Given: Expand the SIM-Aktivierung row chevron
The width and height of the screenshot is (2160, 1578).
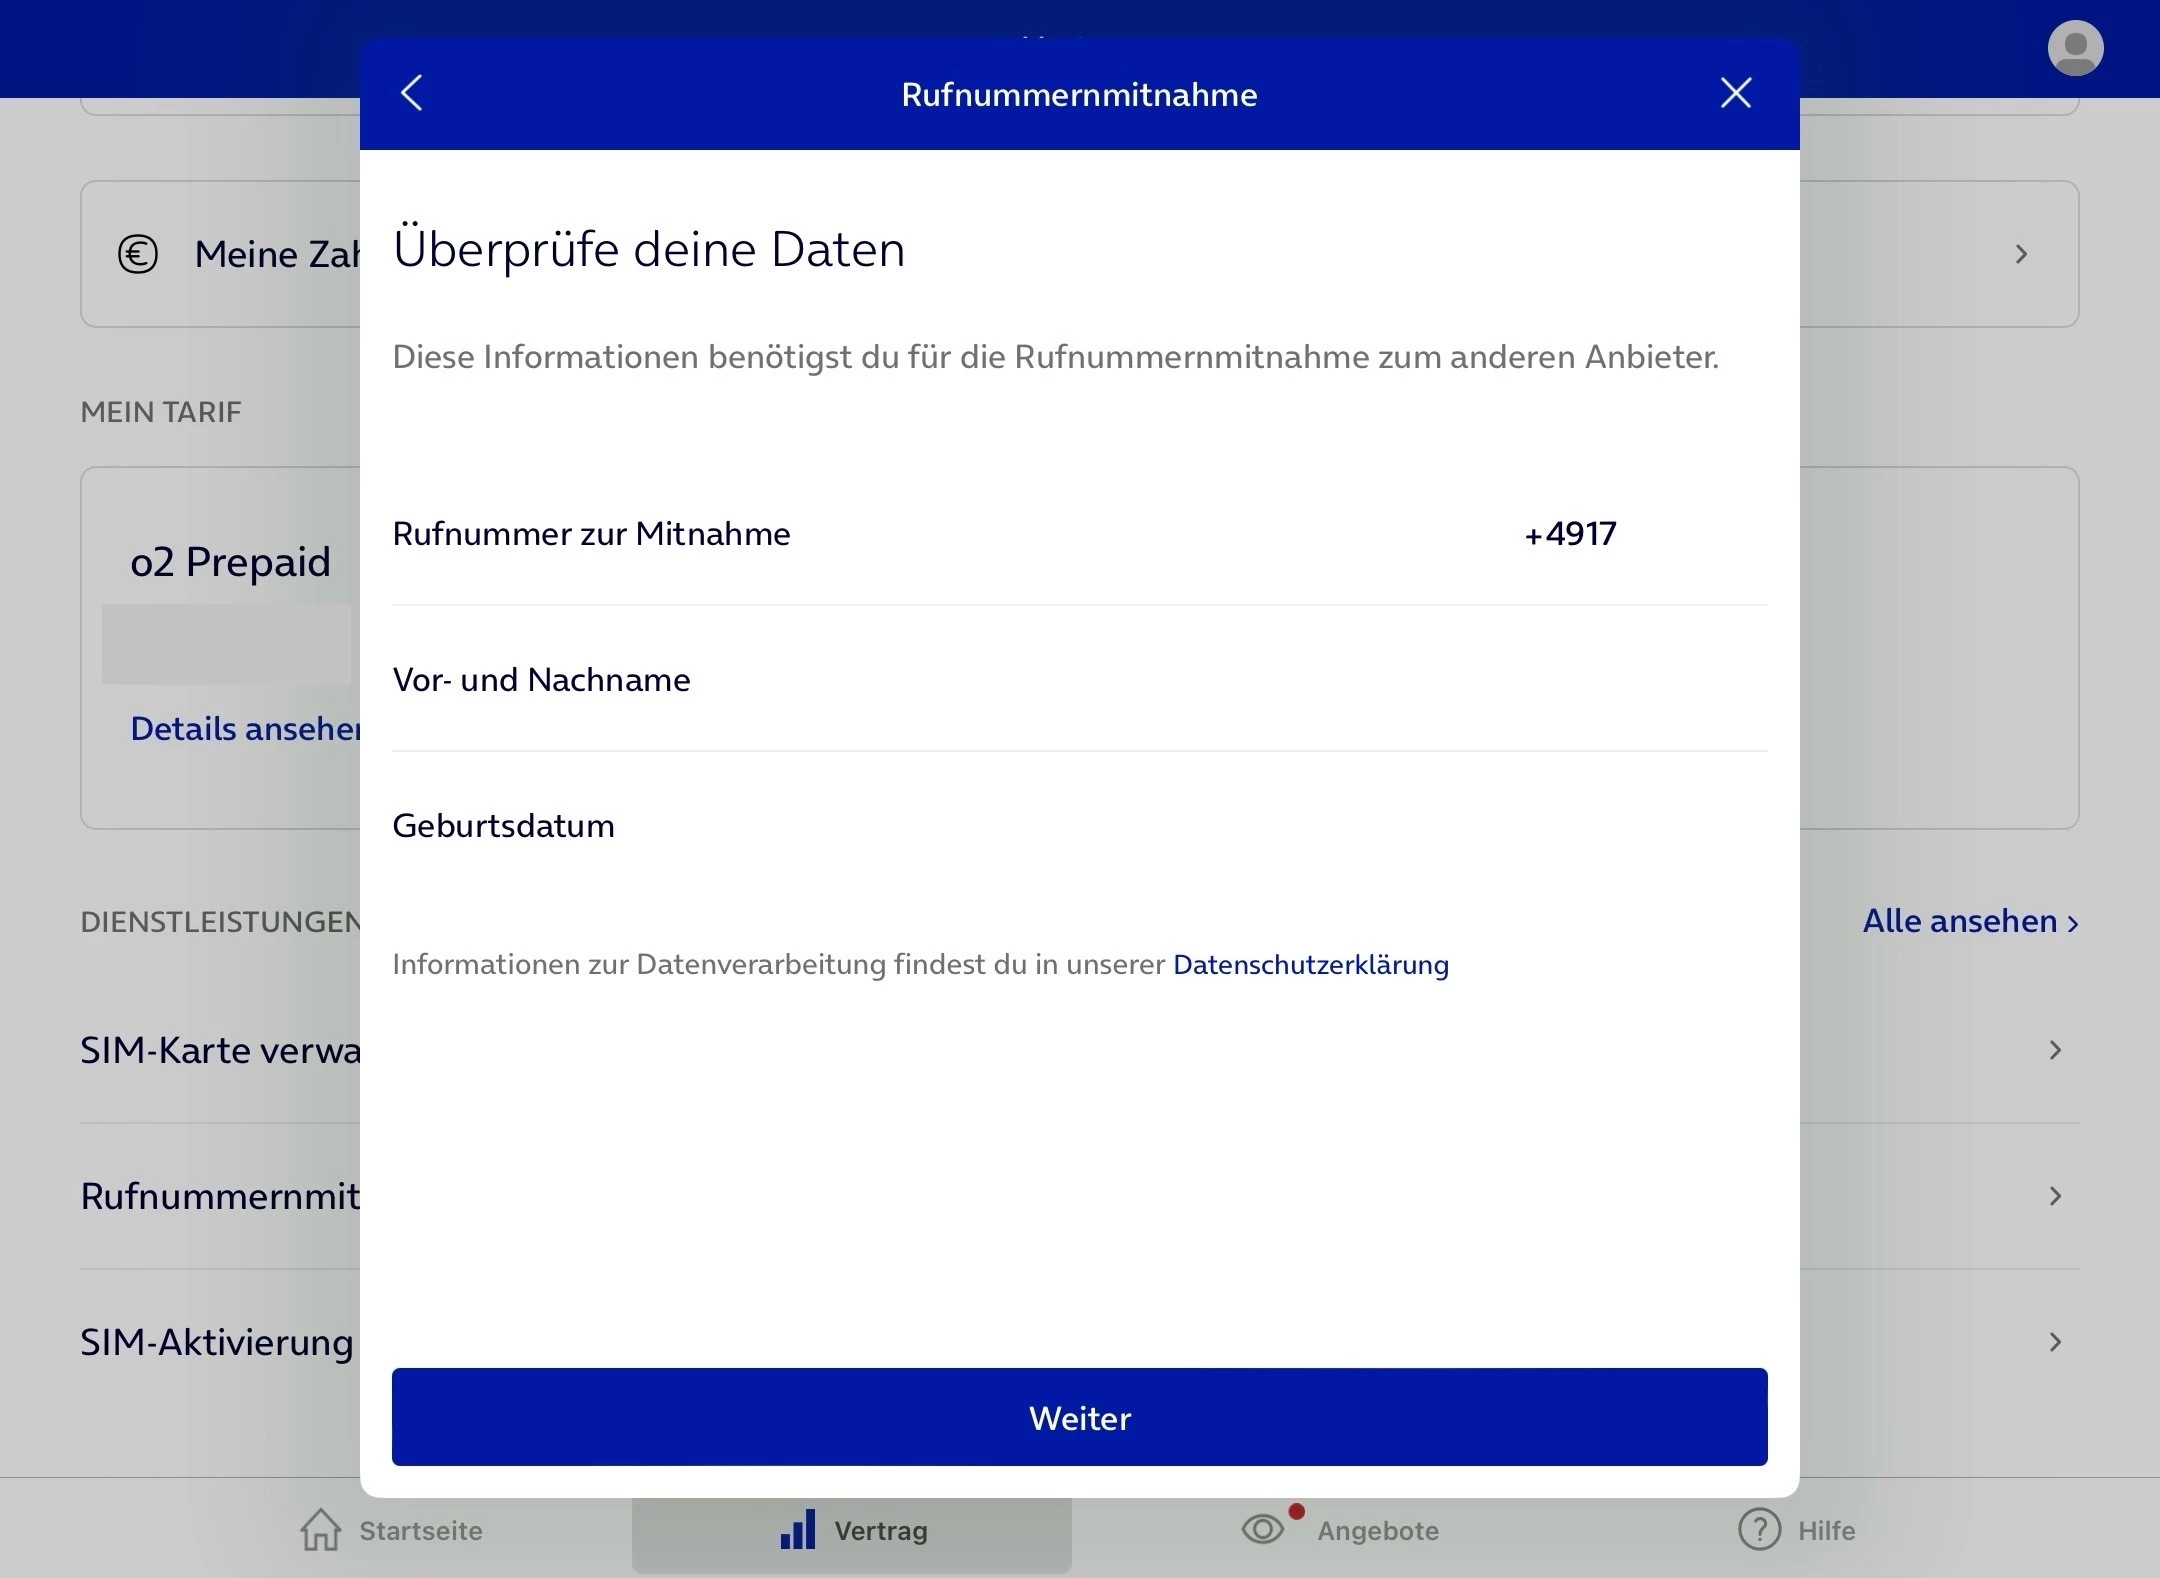Looking at the screenshot, I should pyautogui.click(x=2055, y=1342).
